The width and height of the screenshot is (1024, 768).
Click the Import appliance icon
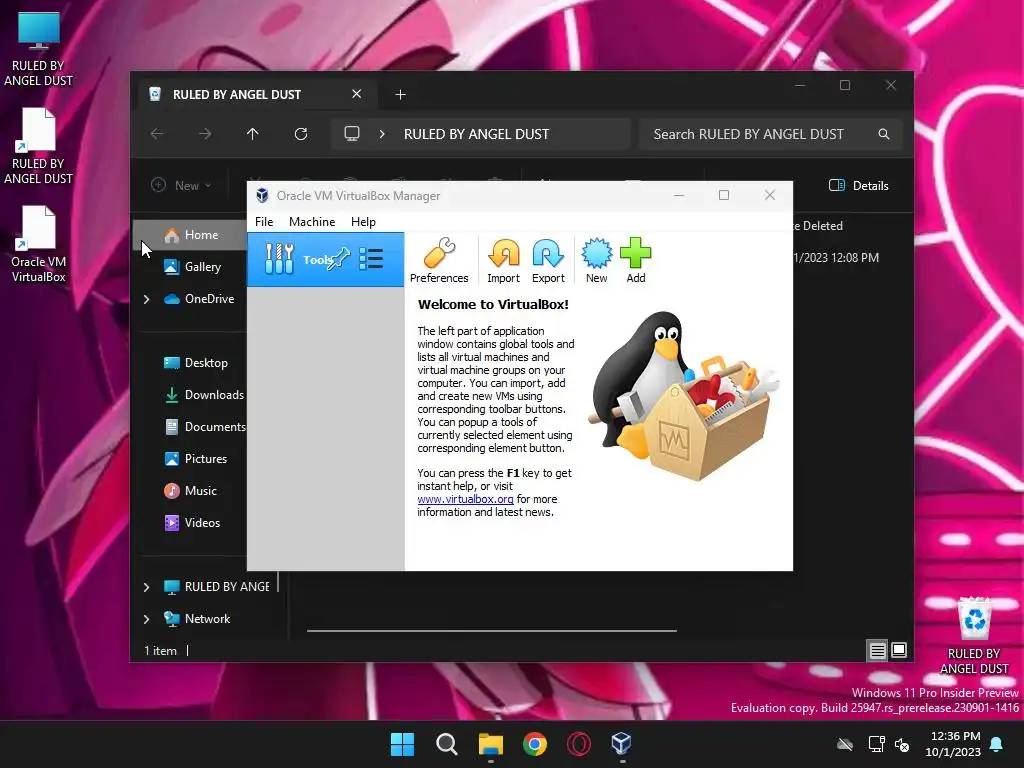click(x=504, y=260)
